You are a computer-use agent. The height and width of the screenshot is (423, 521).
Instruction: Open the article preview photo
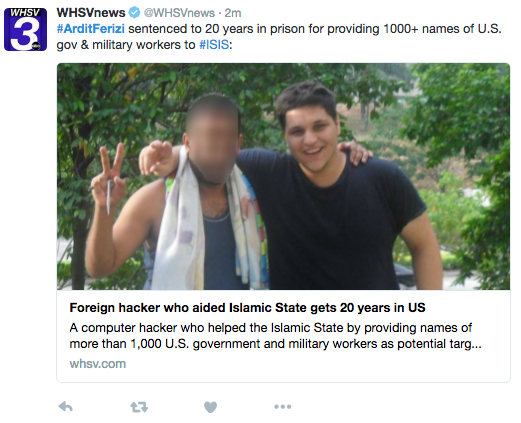(x=283, y=176)
